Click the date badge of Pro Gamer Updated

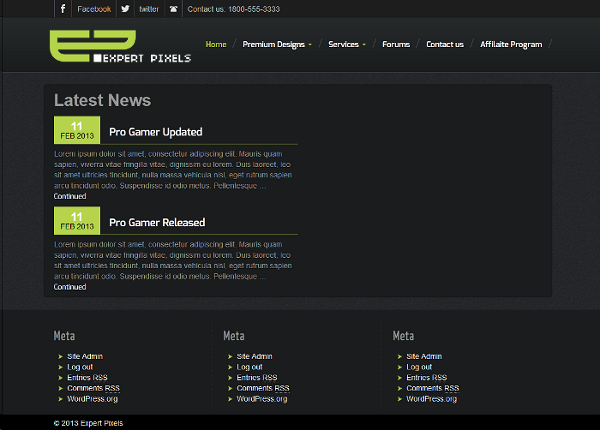click(77, 130)
